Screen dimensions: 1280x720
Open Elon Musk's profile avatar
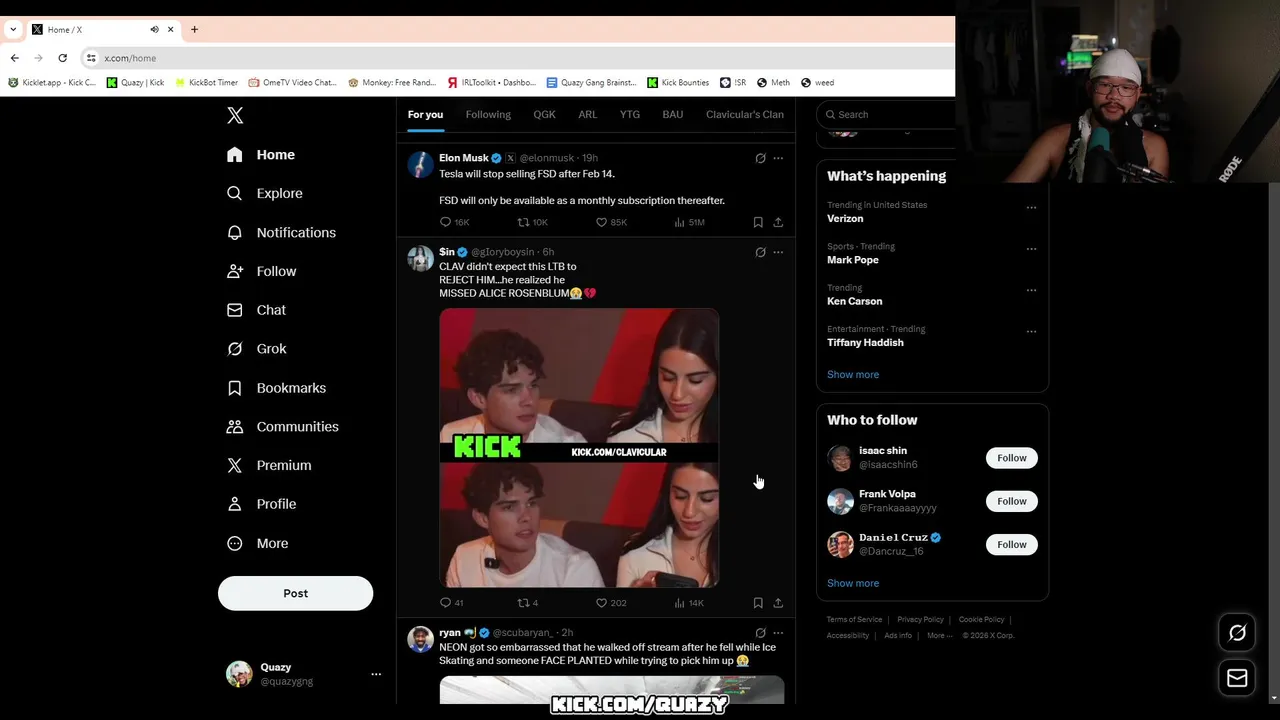[x=420, y=164]
